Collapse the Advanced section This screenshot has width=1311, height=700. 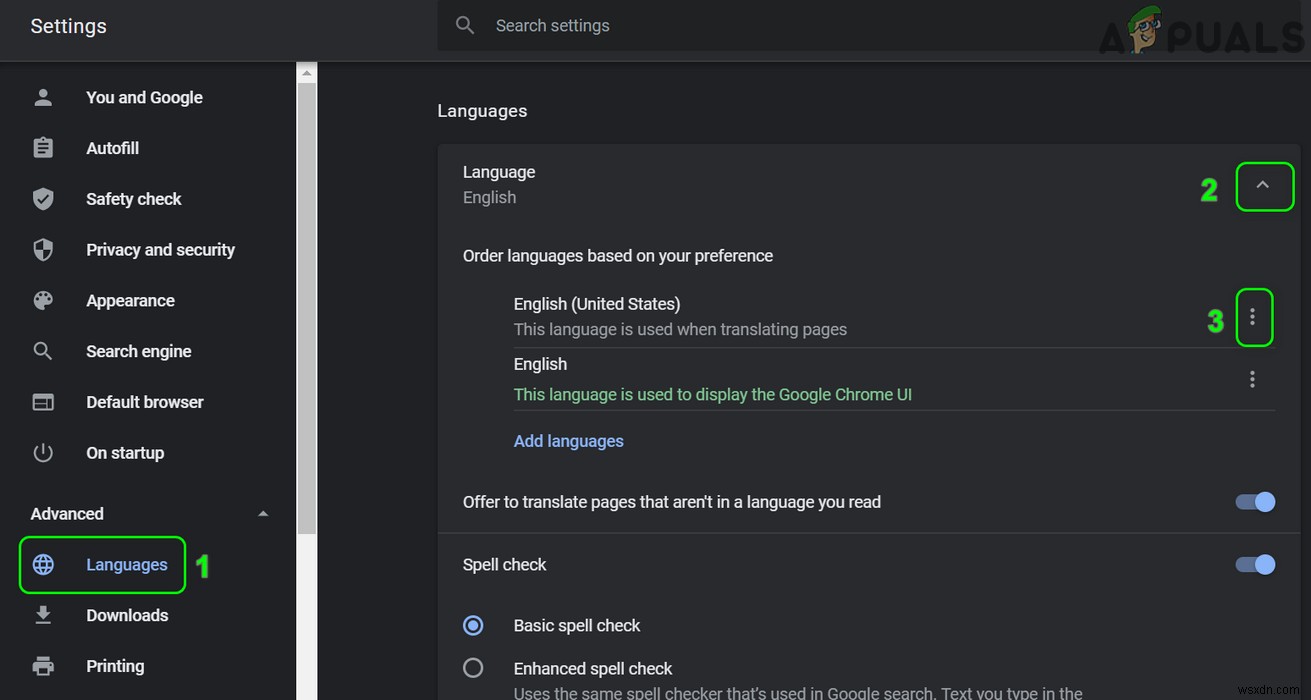point(262,512)
